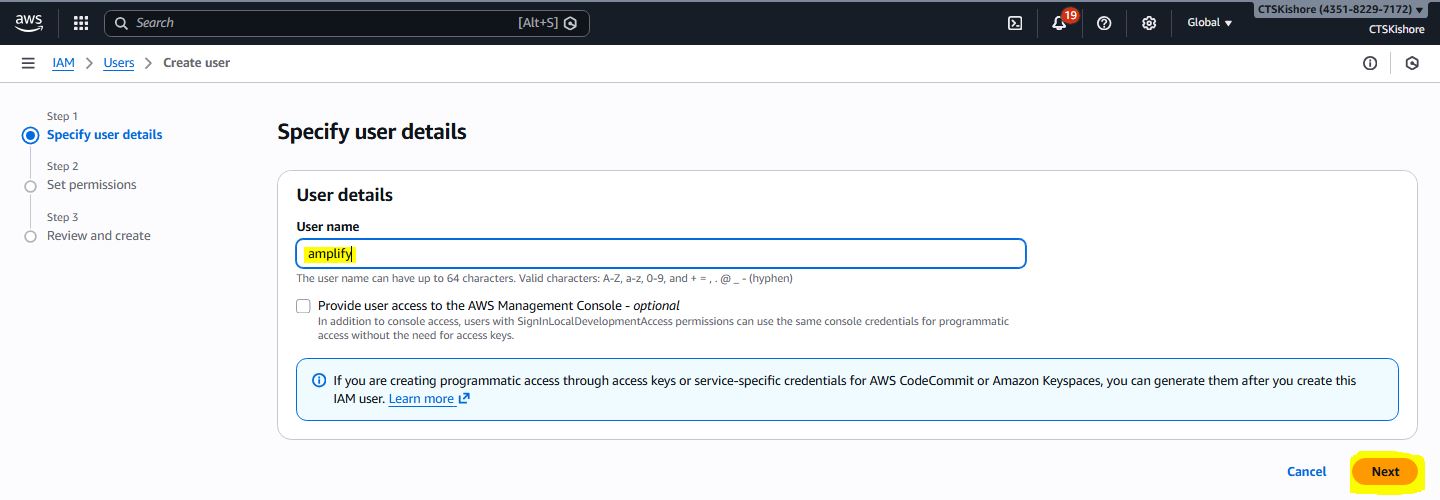Click the AWS logo home icon

(29, 23)
